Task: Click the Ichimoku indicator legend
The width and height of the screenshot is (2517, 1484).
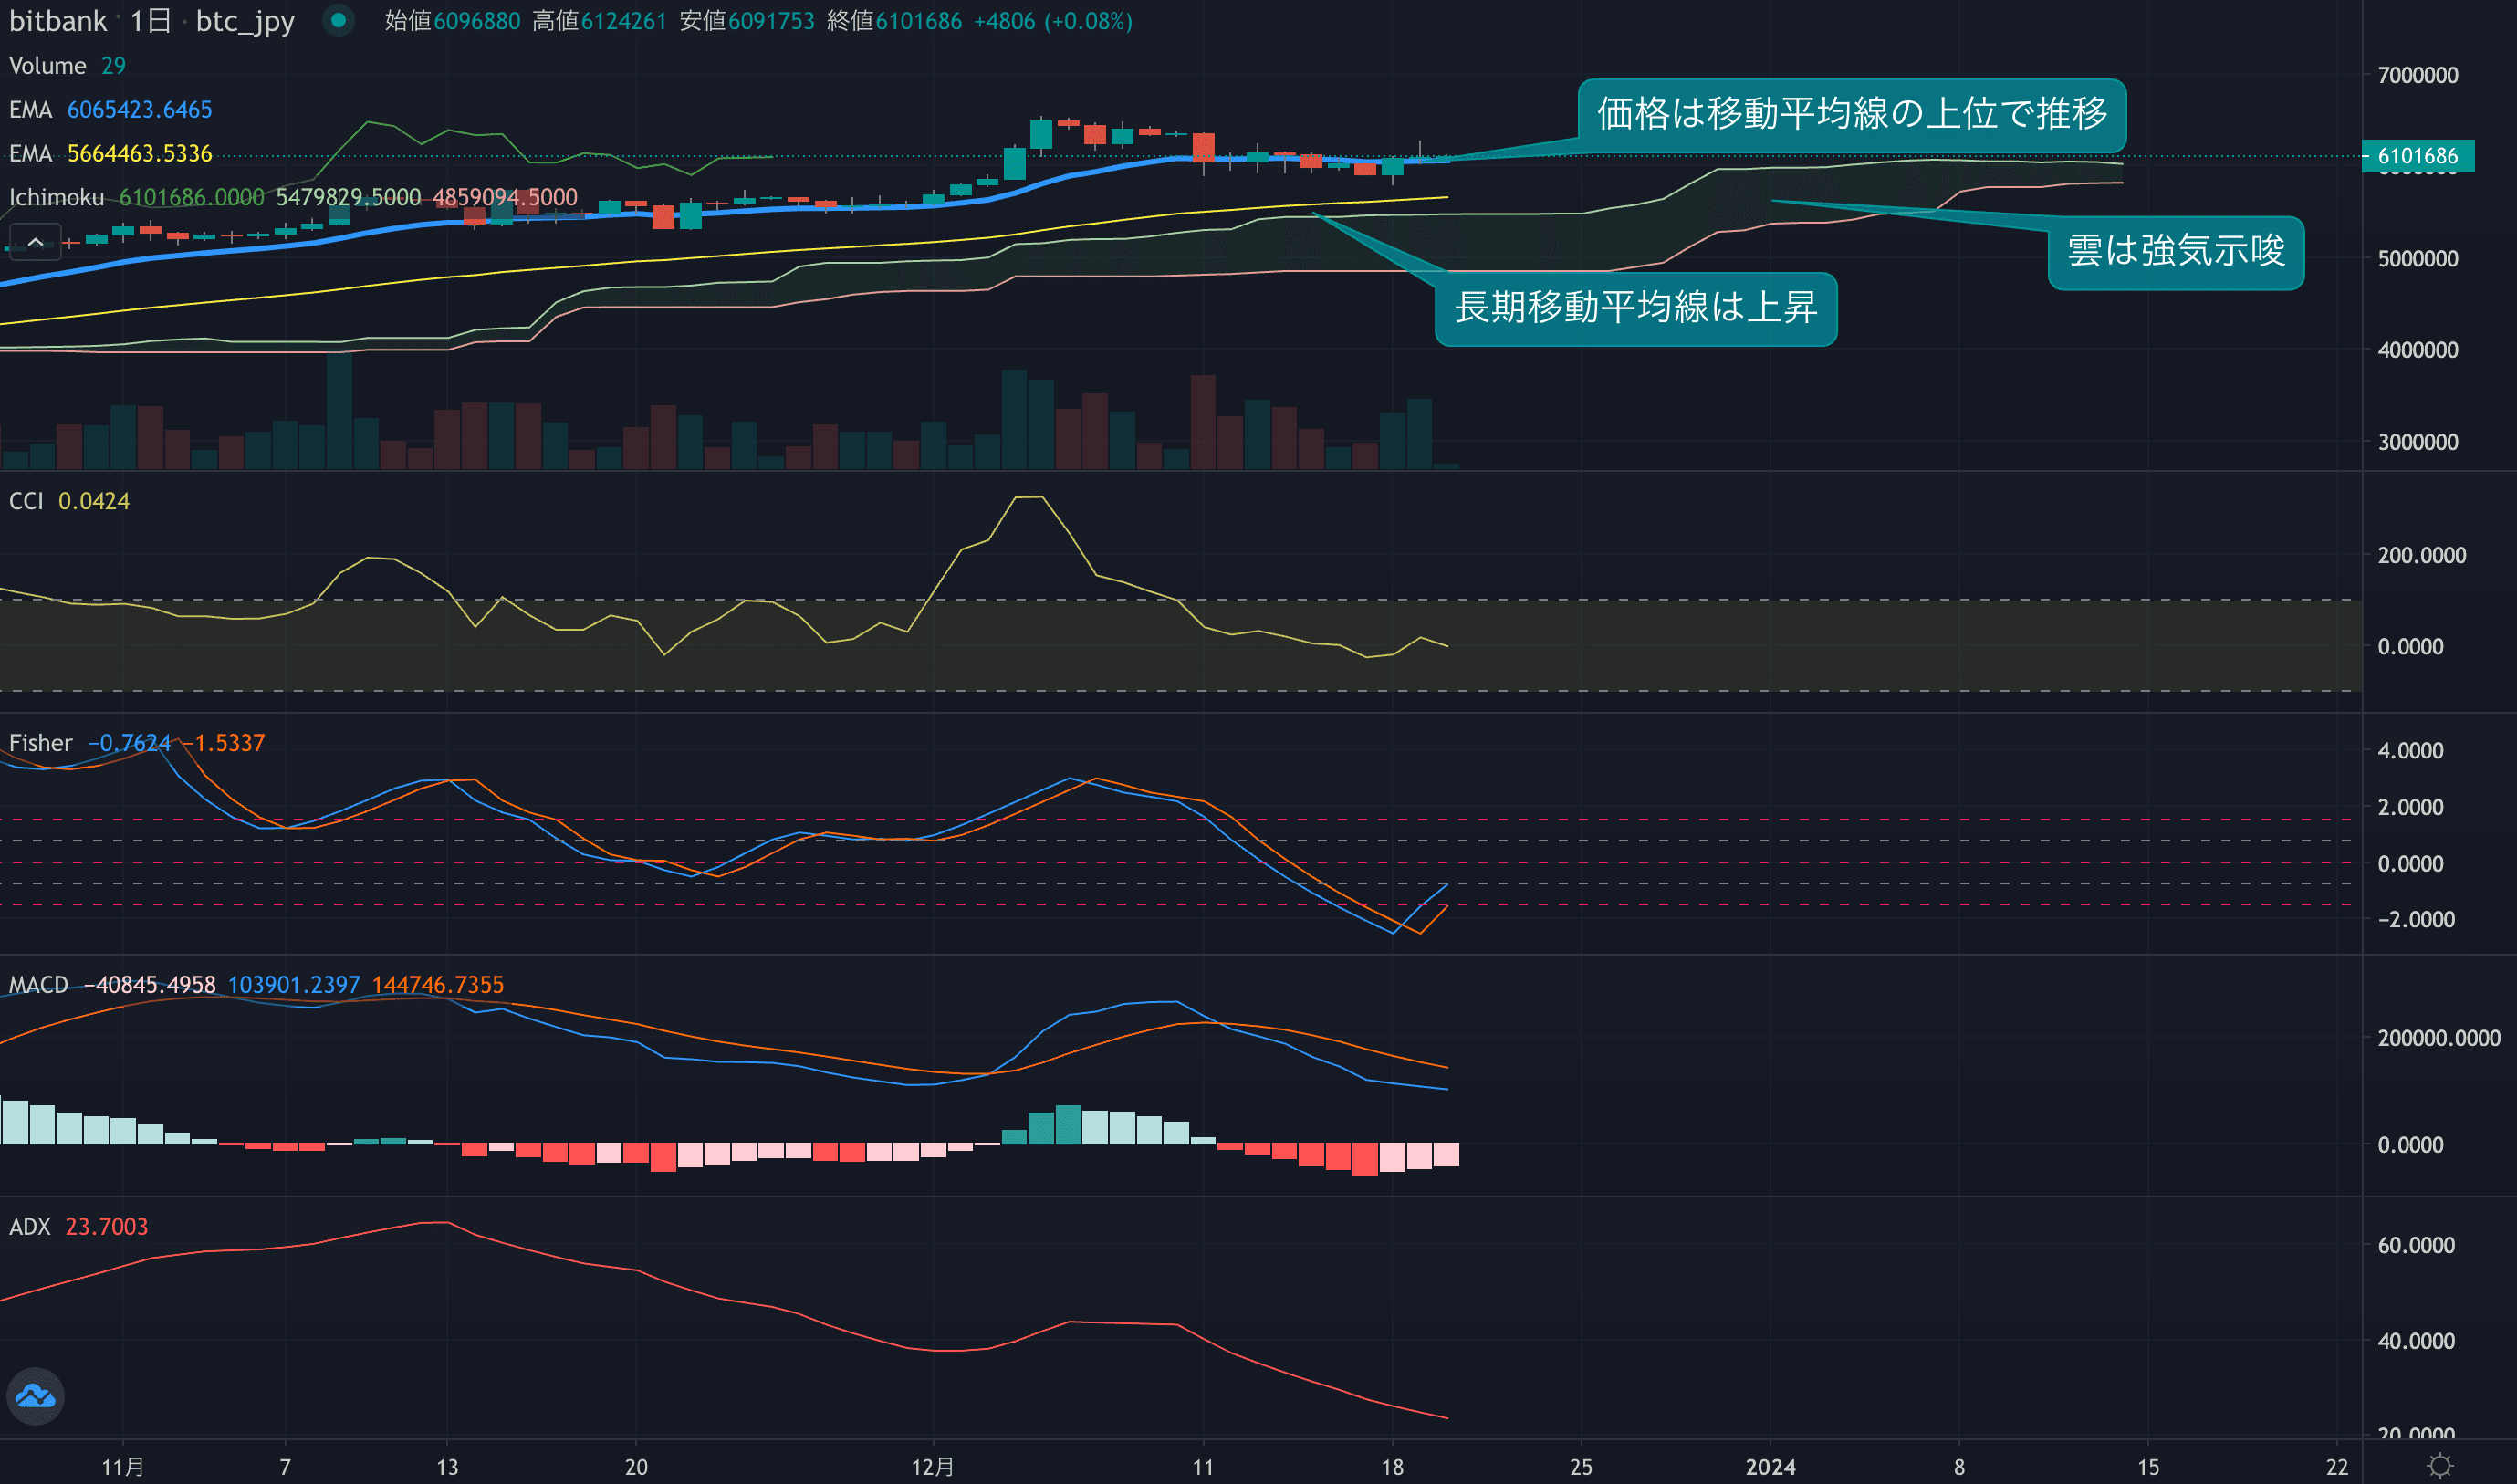Action: [57, 198]
